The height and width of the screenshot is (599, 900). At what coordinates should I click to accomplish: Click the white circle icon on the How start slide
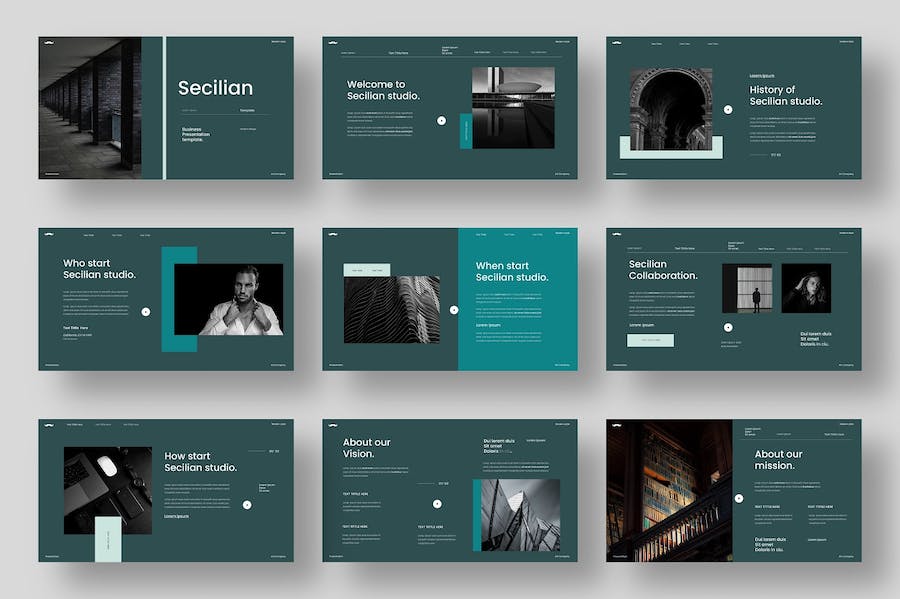pos(247,505)
